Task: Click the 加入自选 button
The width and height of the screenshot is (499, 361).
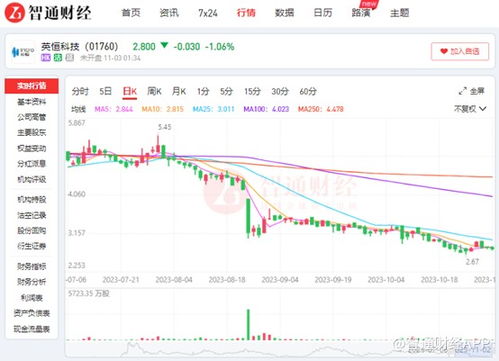Action: coord(460,51)
